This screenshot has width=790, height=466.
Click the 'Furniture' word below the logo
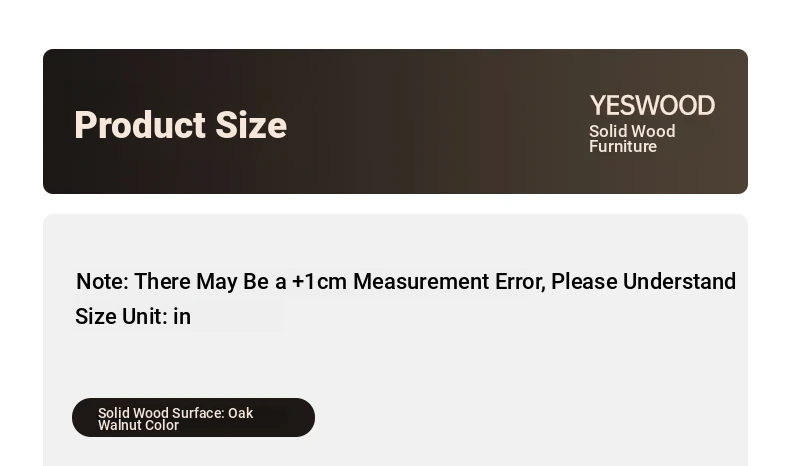pyautogui.click(x=623, y=147)
